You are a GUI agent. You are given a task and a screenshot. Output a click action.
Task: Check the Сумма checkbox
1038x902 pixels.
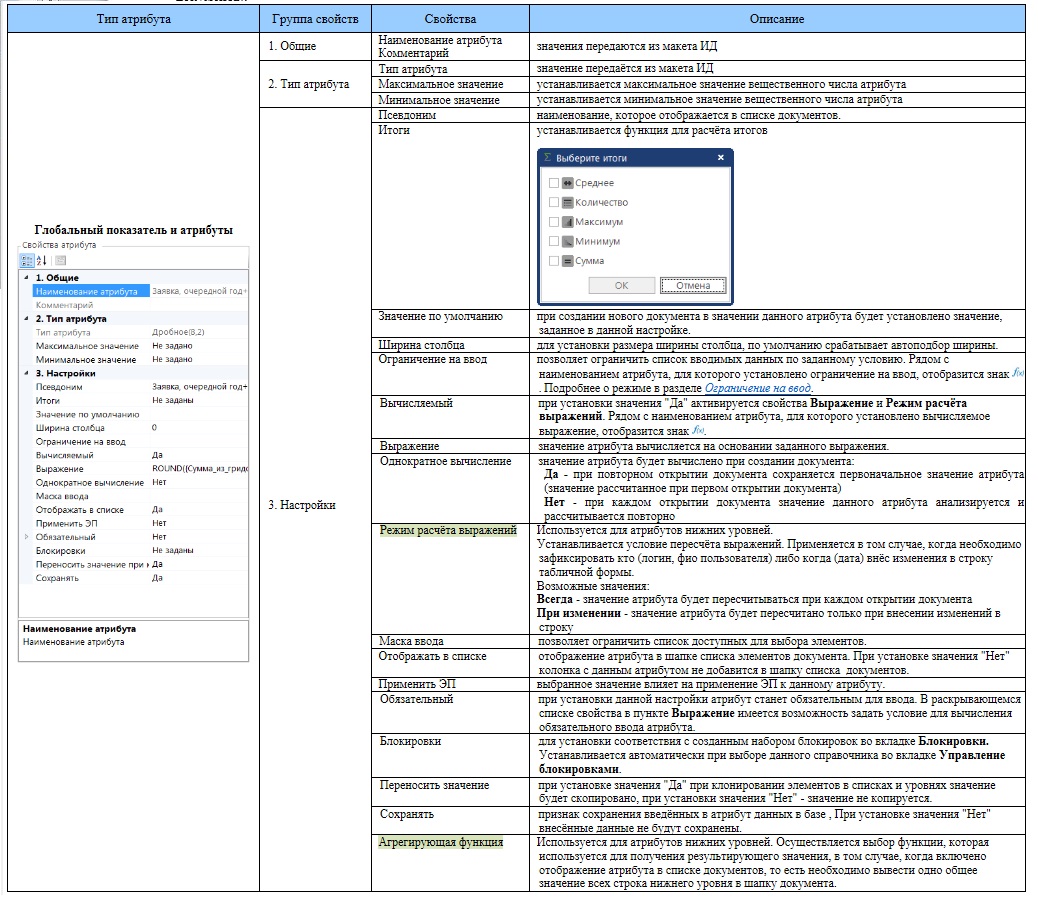coord(554,261)
